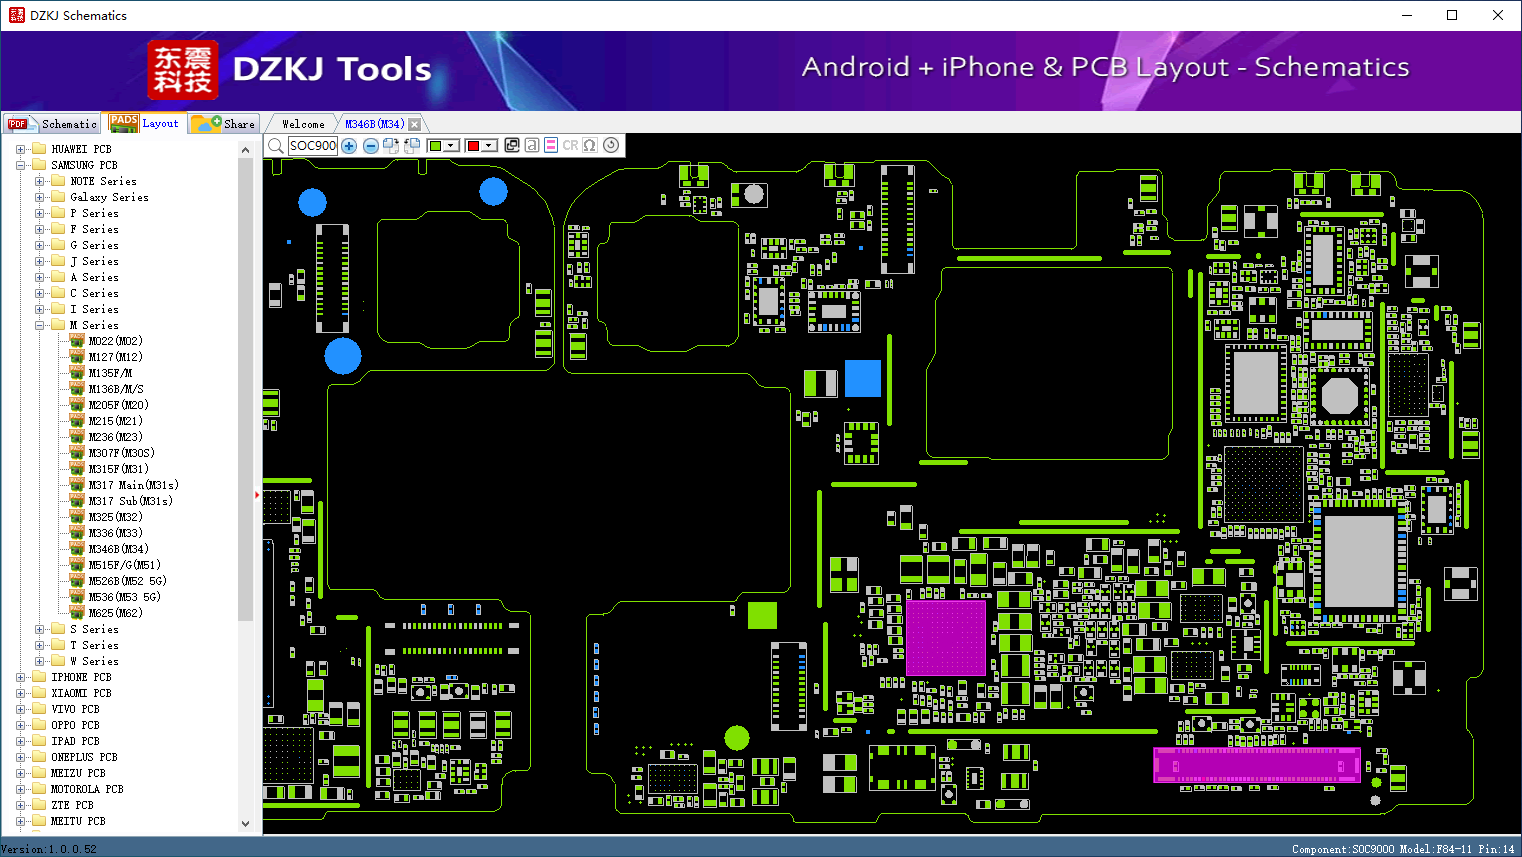Open the M317 Sub(M31s) layout file
The width and height of the screenshot is (1522, 857).
(130, 501)
